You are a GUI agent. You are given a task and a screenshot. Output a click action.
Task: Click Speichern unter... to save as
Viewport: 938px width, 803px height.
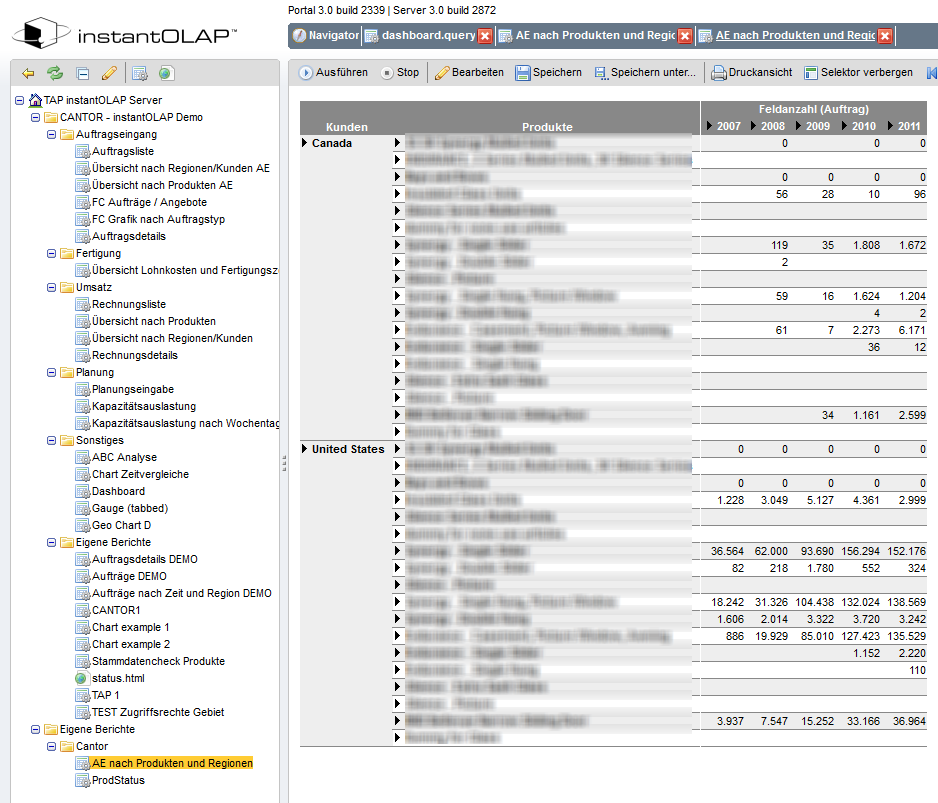click(x=645, y=72)
